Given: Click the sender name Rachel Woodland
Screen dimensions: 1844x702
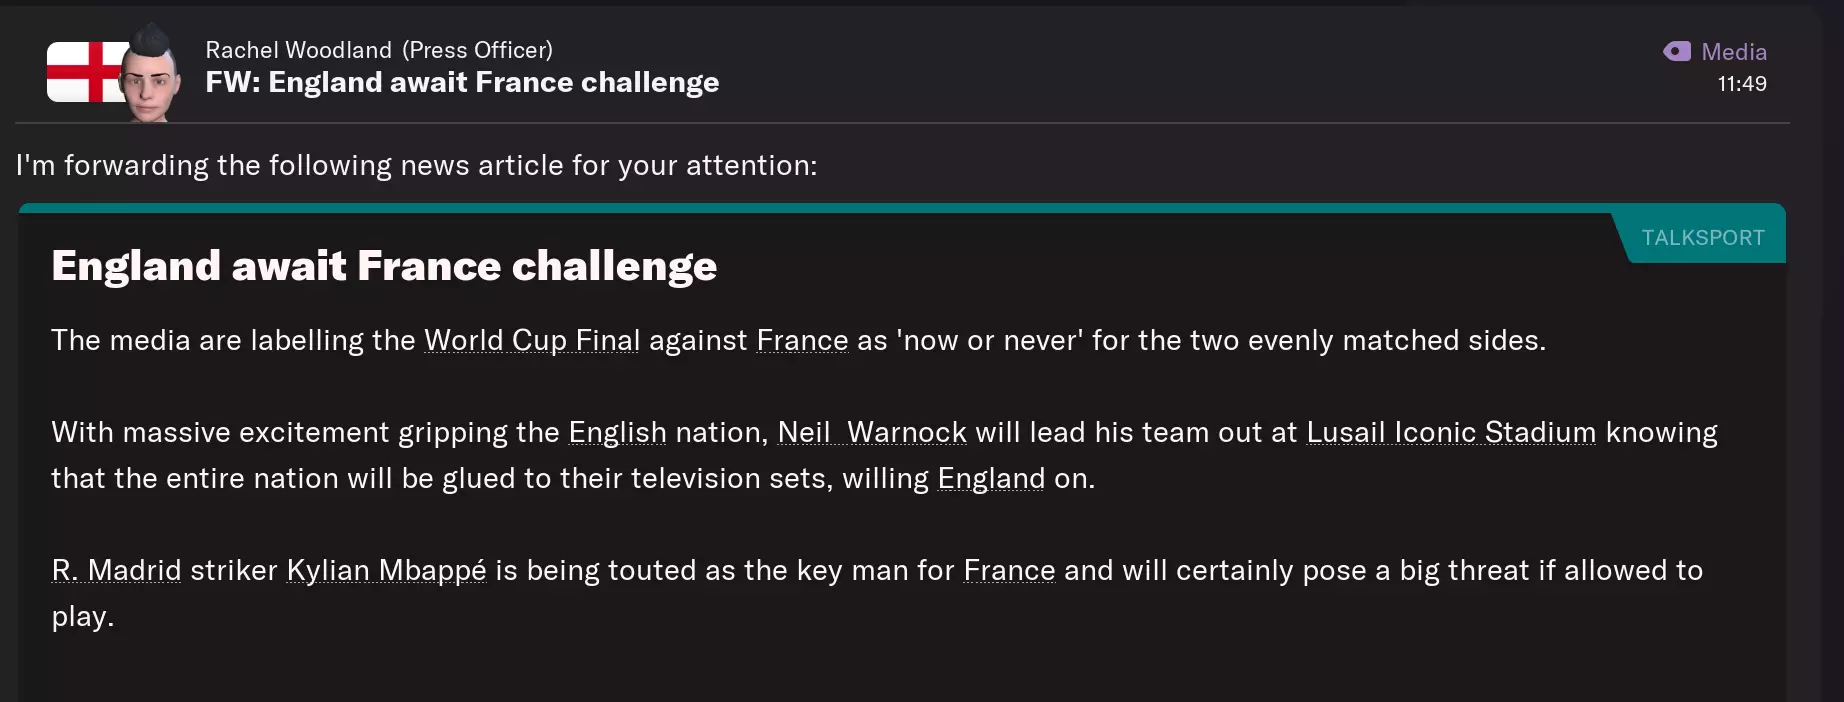Looking at the screenshot, I should tap(298, 50).
